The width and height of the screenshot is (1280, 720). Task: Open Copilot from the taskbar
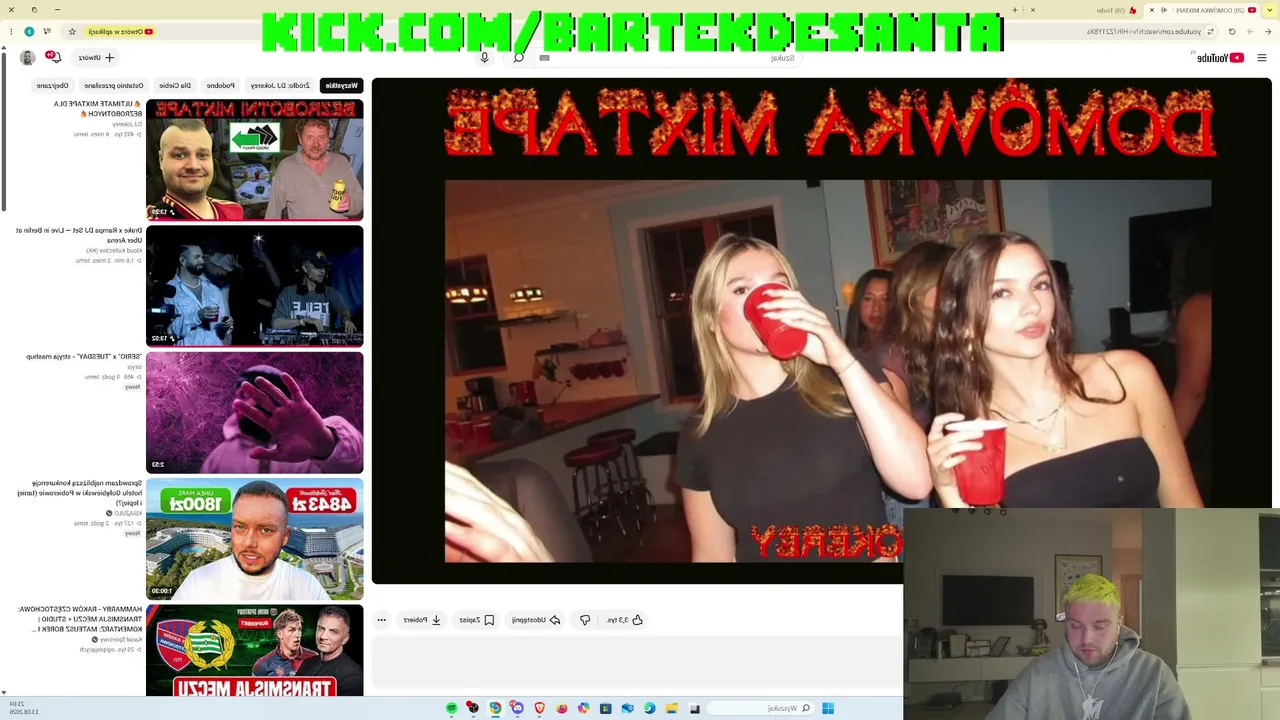tap(584, 709)
